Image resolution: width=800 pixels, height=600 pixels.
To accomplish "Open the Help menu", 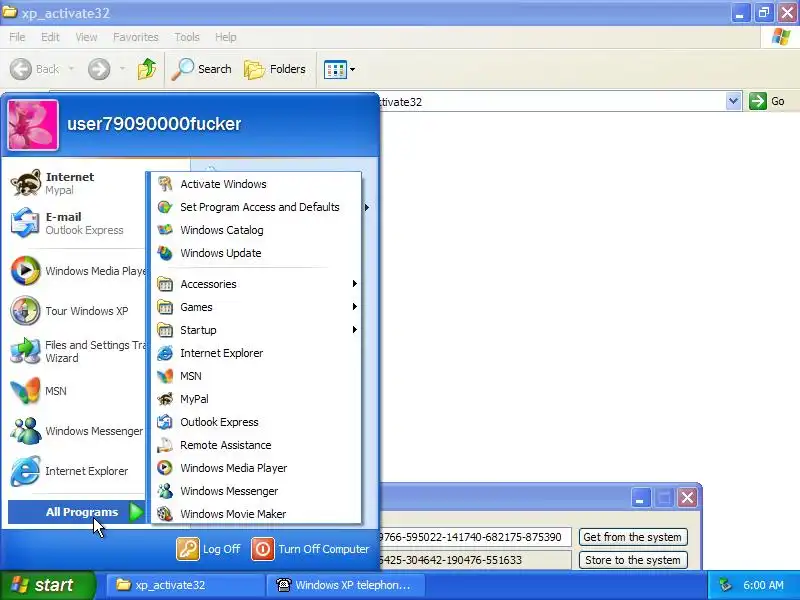I will [226, 37].
